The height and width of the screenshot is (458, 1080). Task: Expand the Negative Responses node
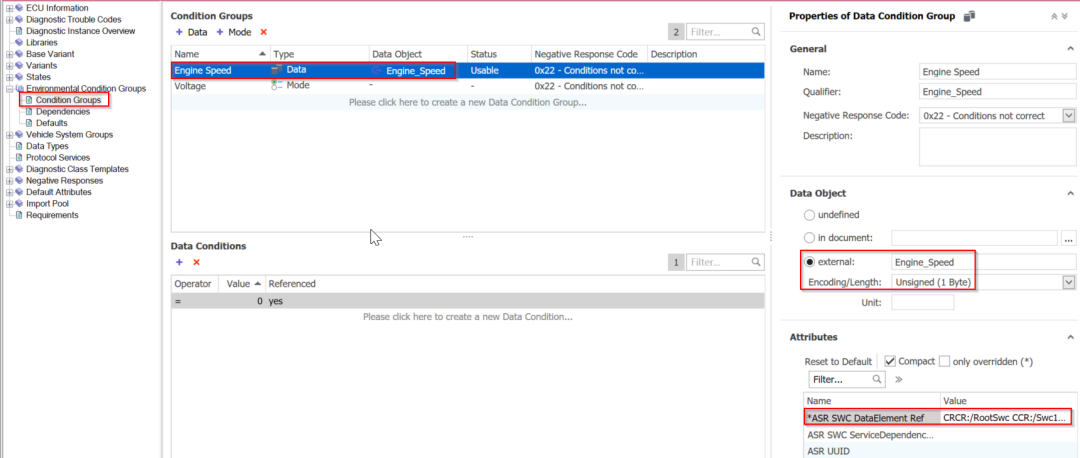[x=9, y=180]
